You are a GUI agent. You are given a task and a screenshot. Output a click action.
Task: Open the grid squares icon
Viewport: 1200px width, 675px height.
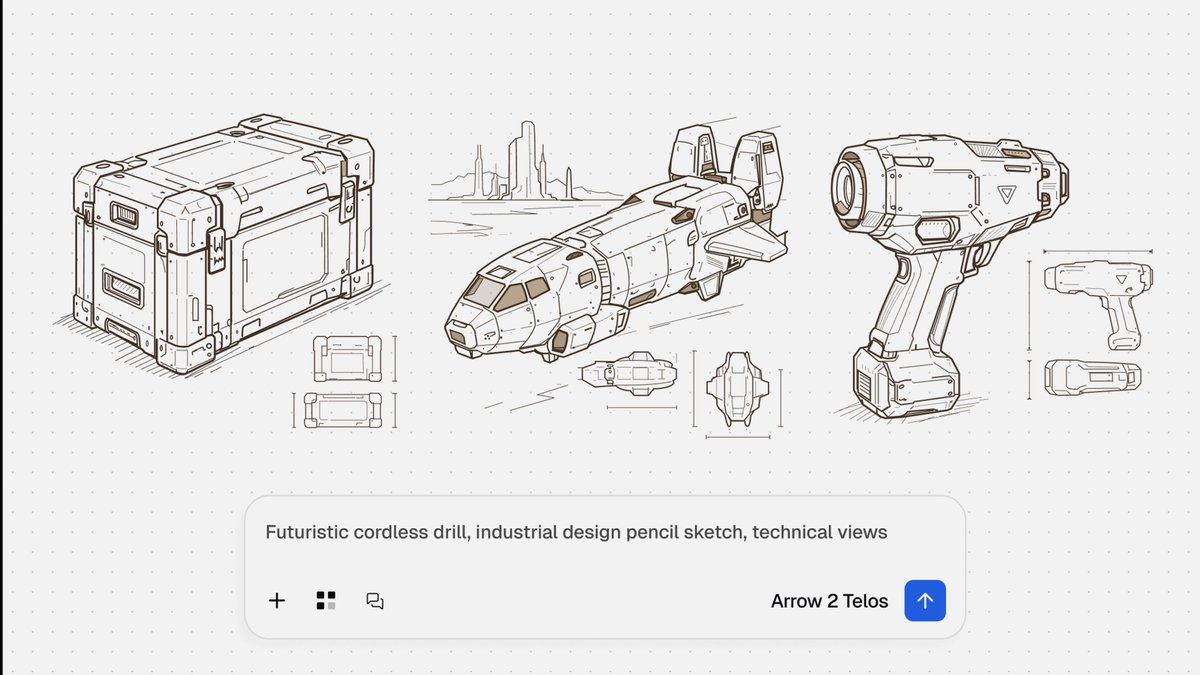pyautogui.click(x=326, y=601)
